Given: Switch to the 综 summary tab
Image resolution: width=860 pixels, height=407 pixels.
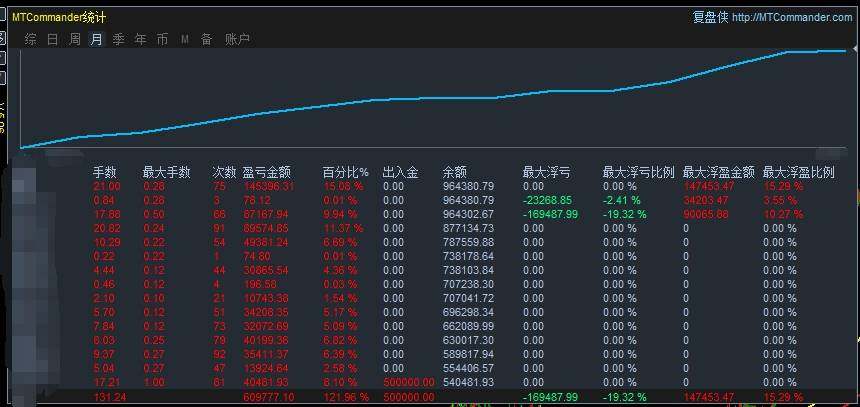Looking at the screenshot, I should point(31,39).
